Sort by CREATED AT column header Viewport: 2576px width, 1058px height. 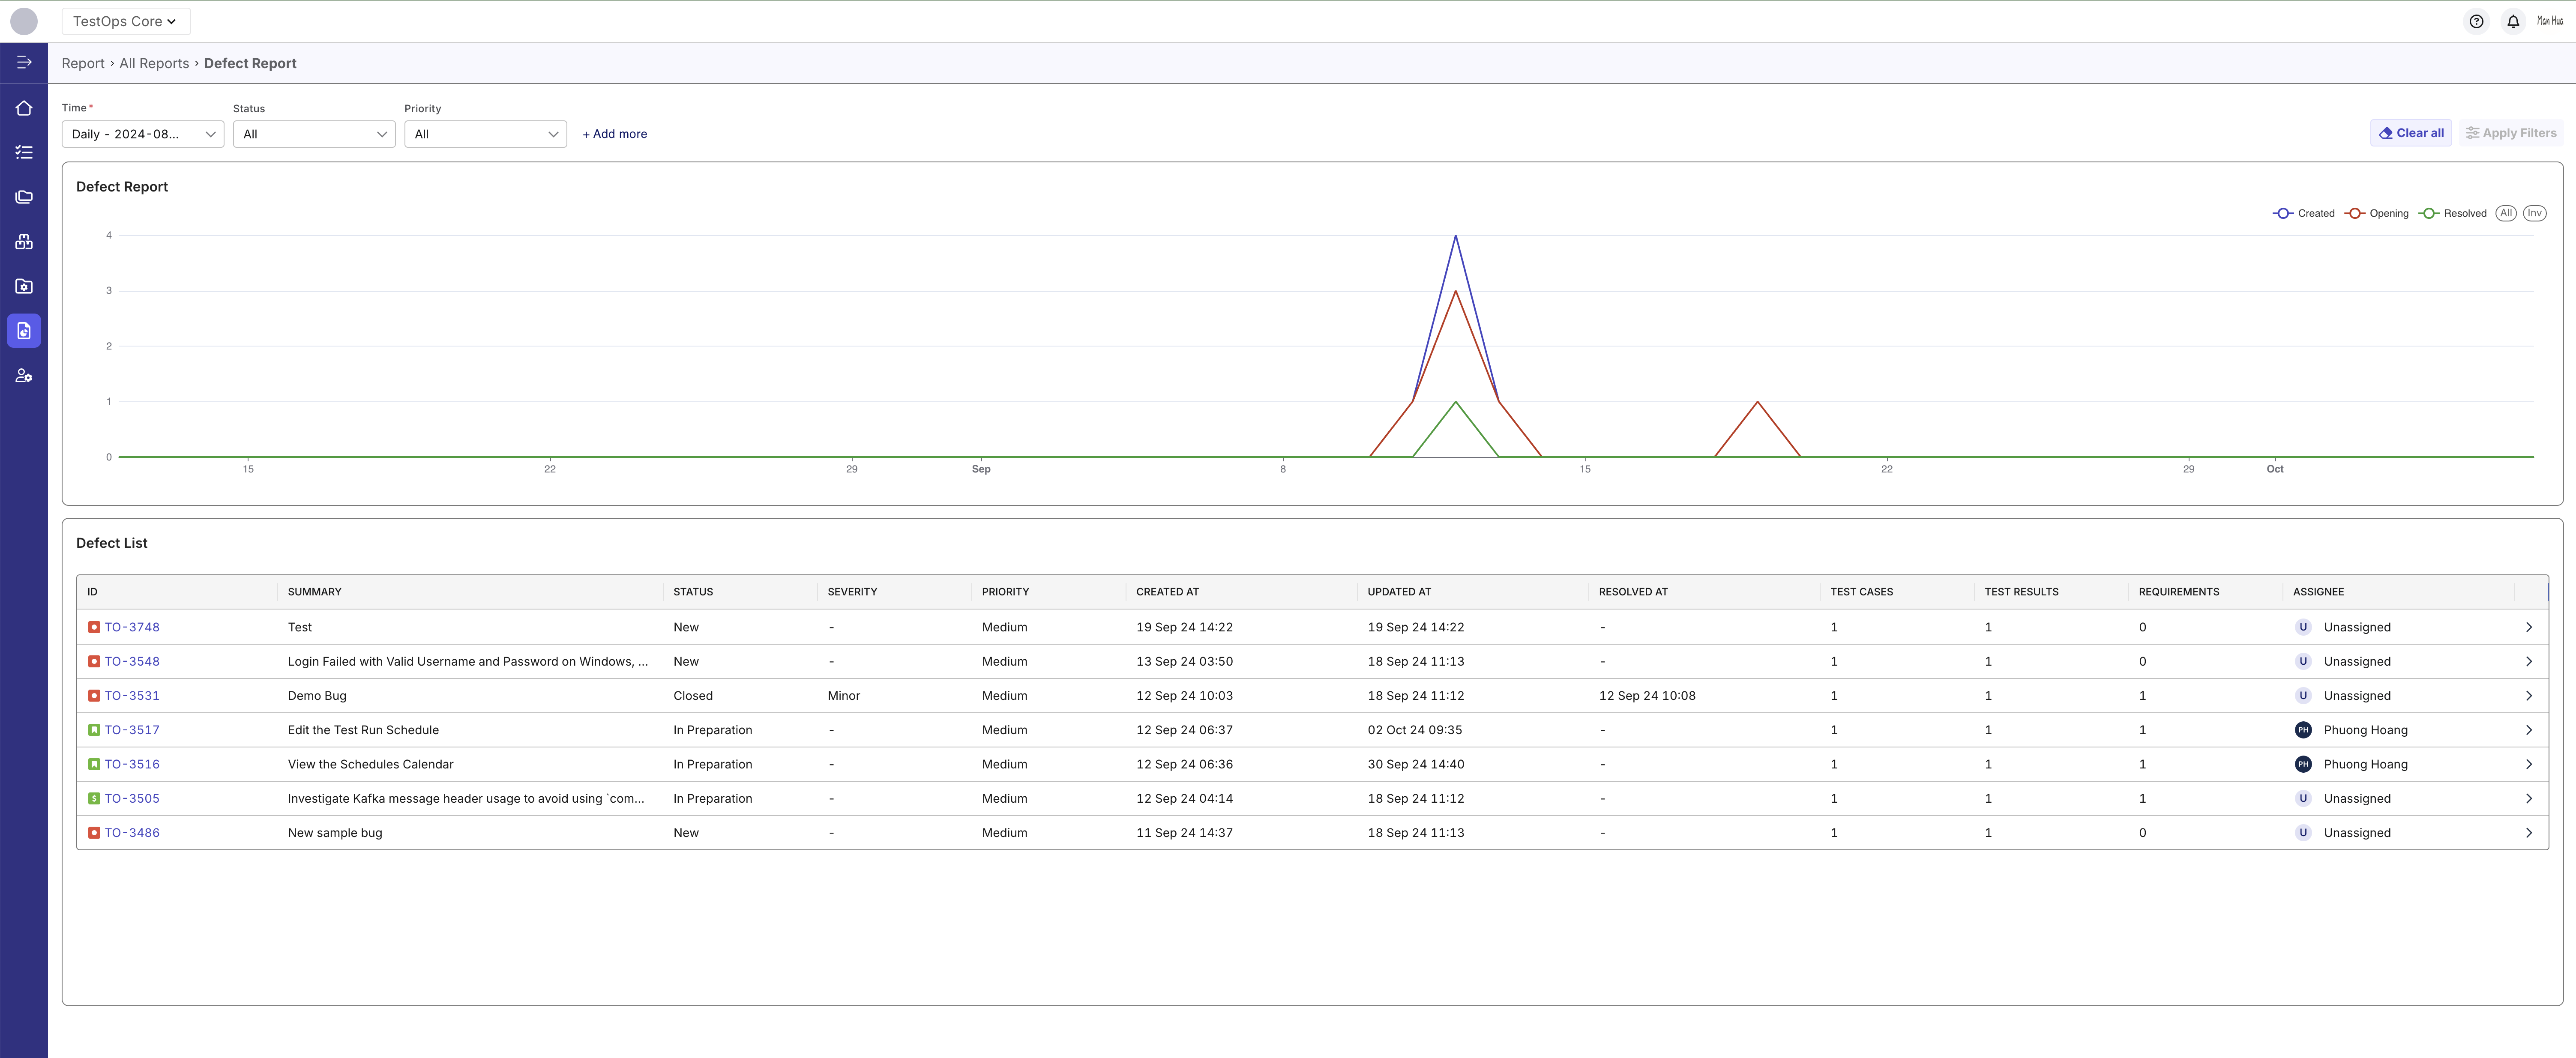(x=1167, y=592)
